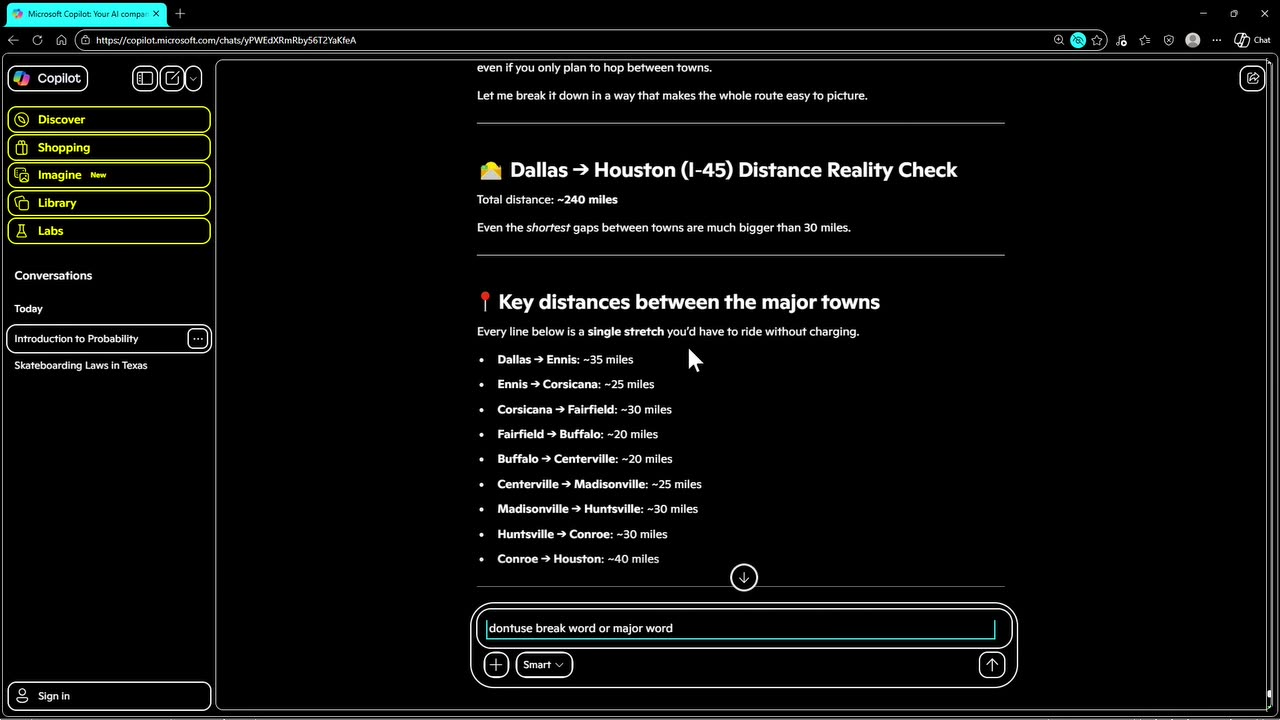This screenshot has width=1280, height=720.
Task: Click the 'Dallas → Ennis: ~35 miles' line
Action: pyautogui.click(x=565, y=360)
